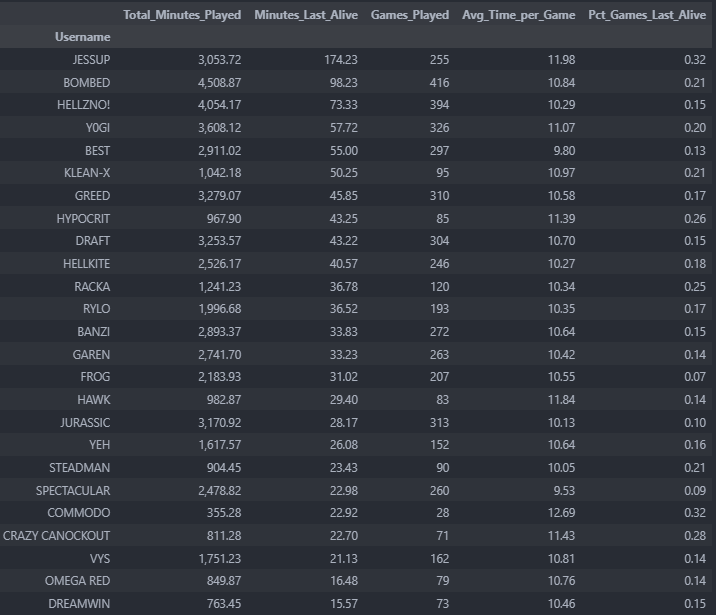Select the Total_Minutes_Played column header

182,15
